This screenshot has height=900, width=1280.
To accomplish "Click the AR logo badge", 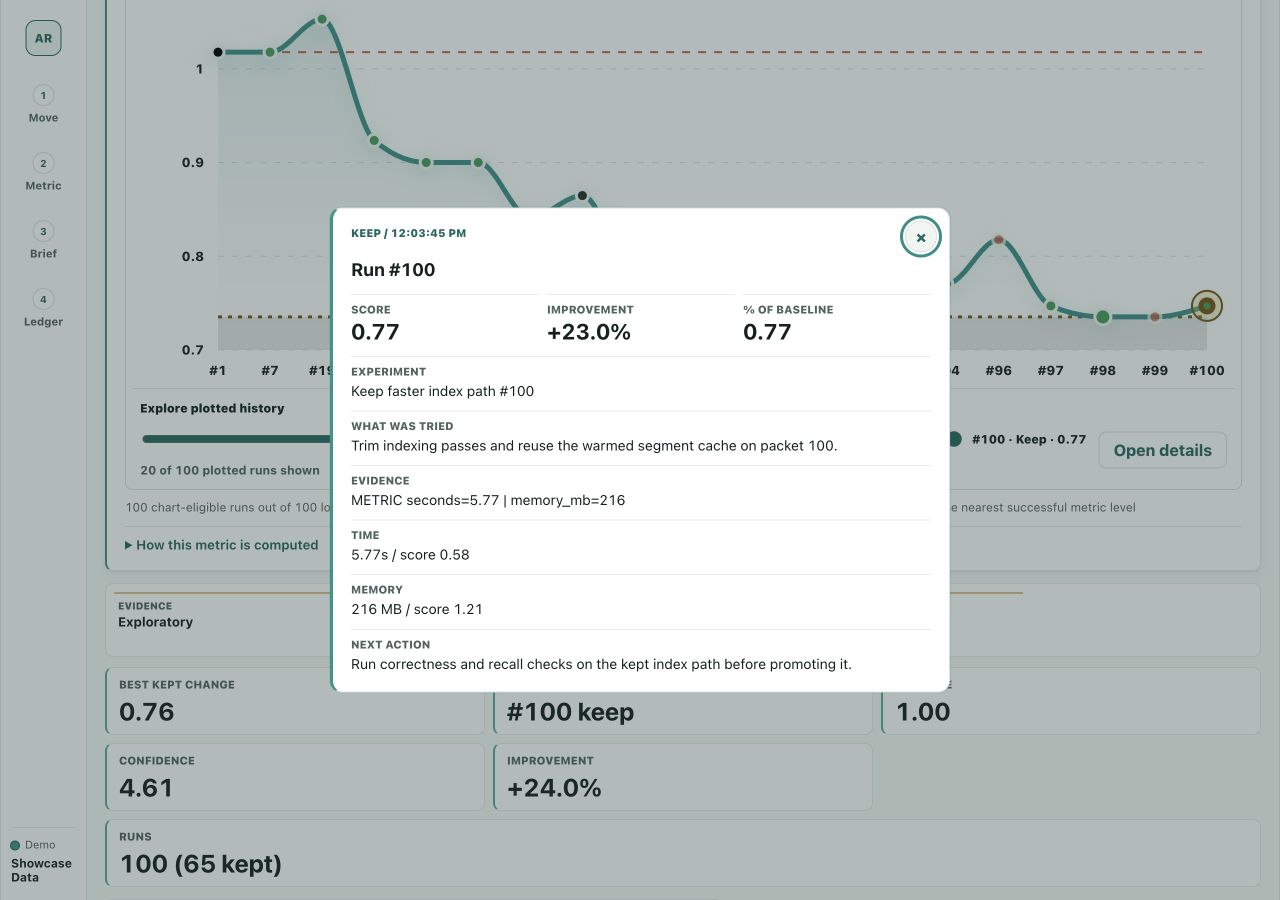I will 43,39.
